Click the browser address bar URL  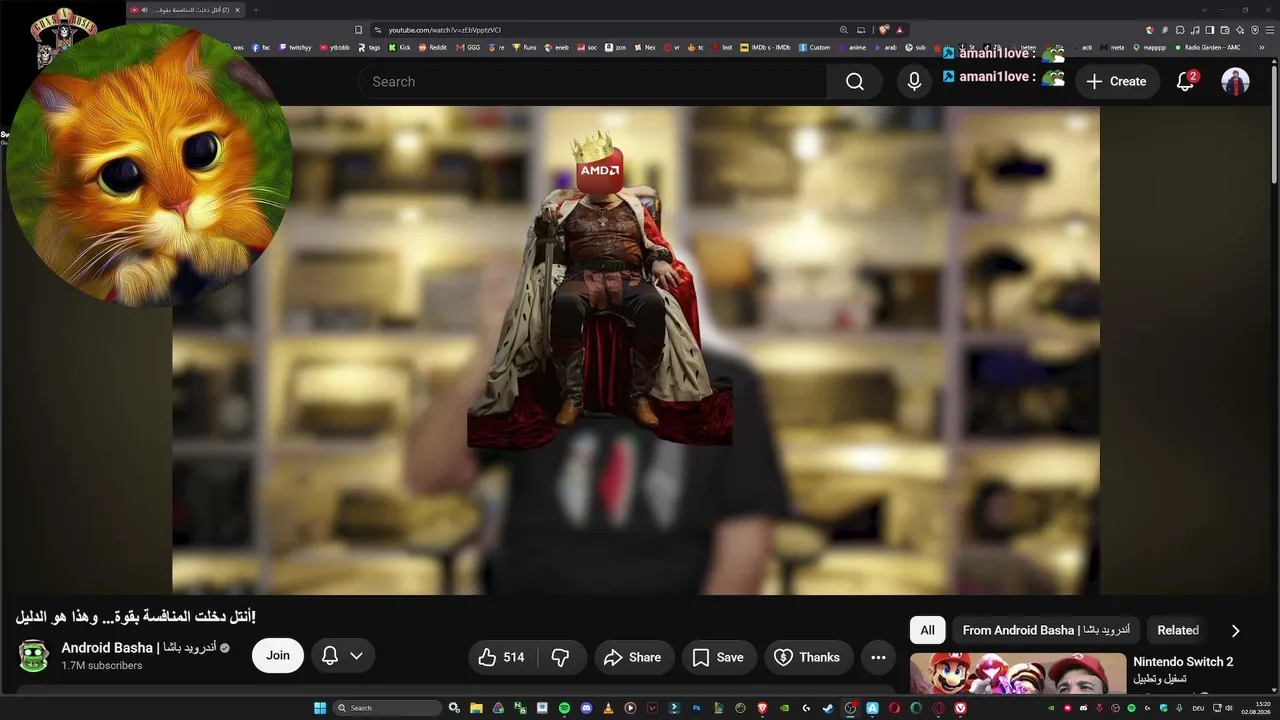[444, 30]
